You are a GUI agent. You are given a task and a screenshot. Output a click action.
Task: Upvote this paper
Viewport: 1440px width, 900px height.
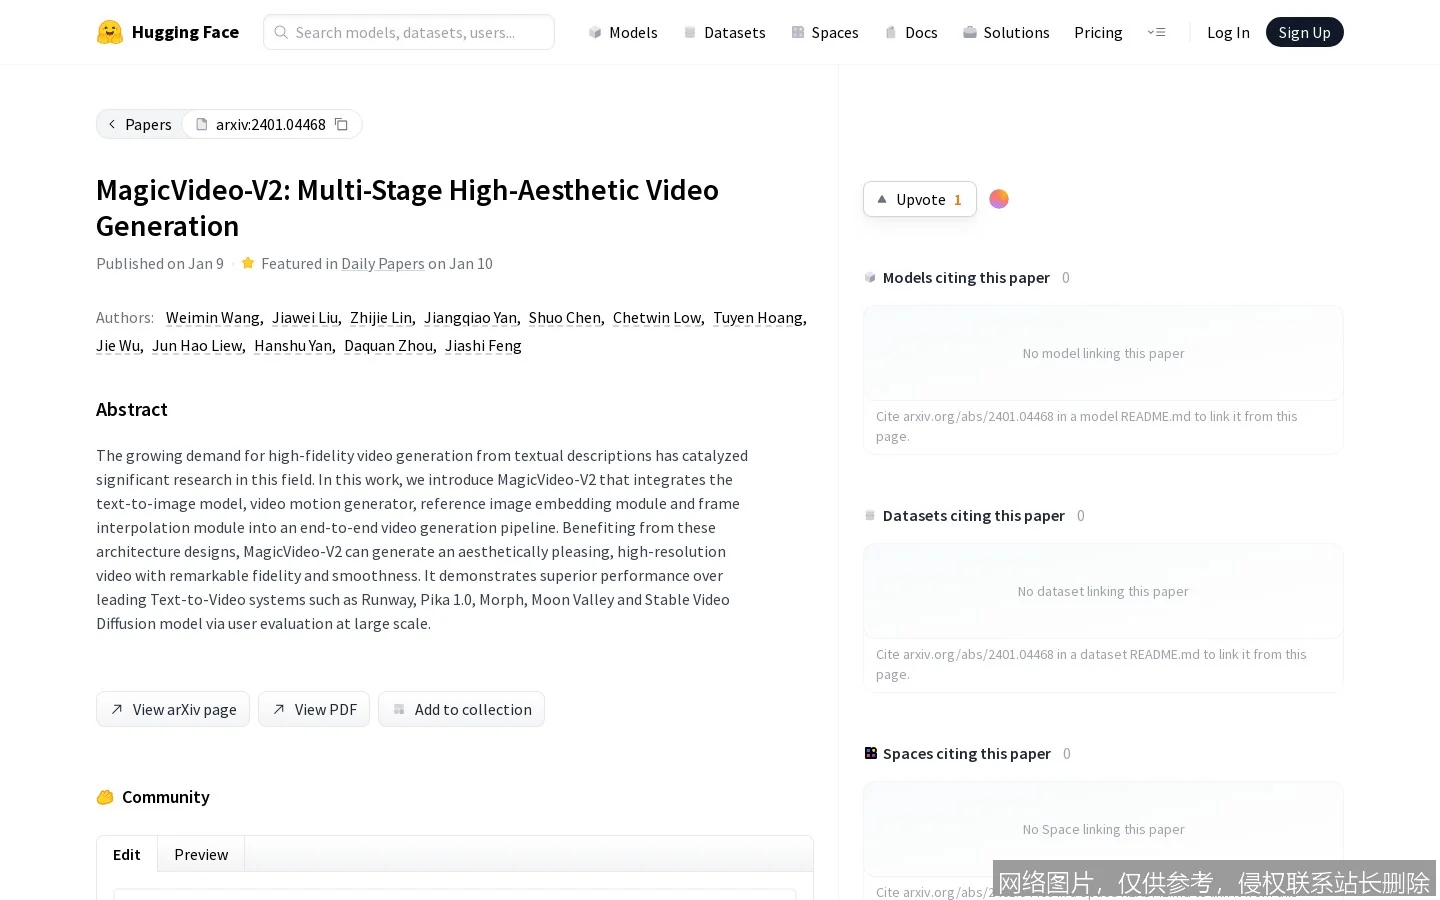[x=919, y=199]
